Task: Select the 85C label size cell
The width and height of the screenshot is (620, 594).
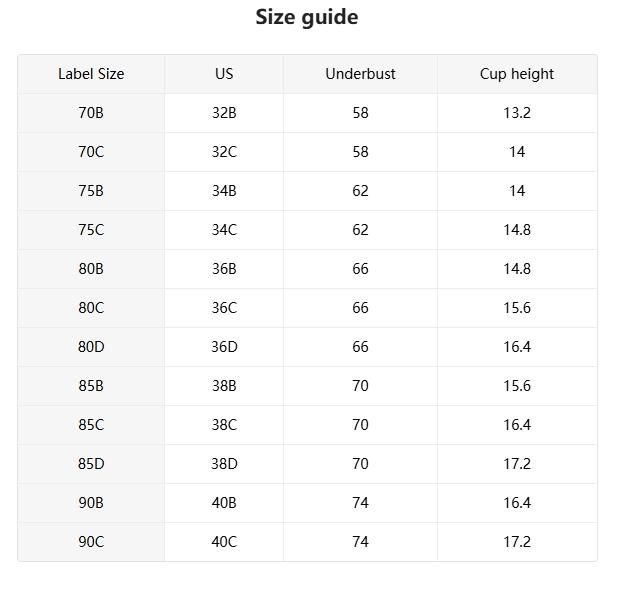Action: (x=91, y=425)
